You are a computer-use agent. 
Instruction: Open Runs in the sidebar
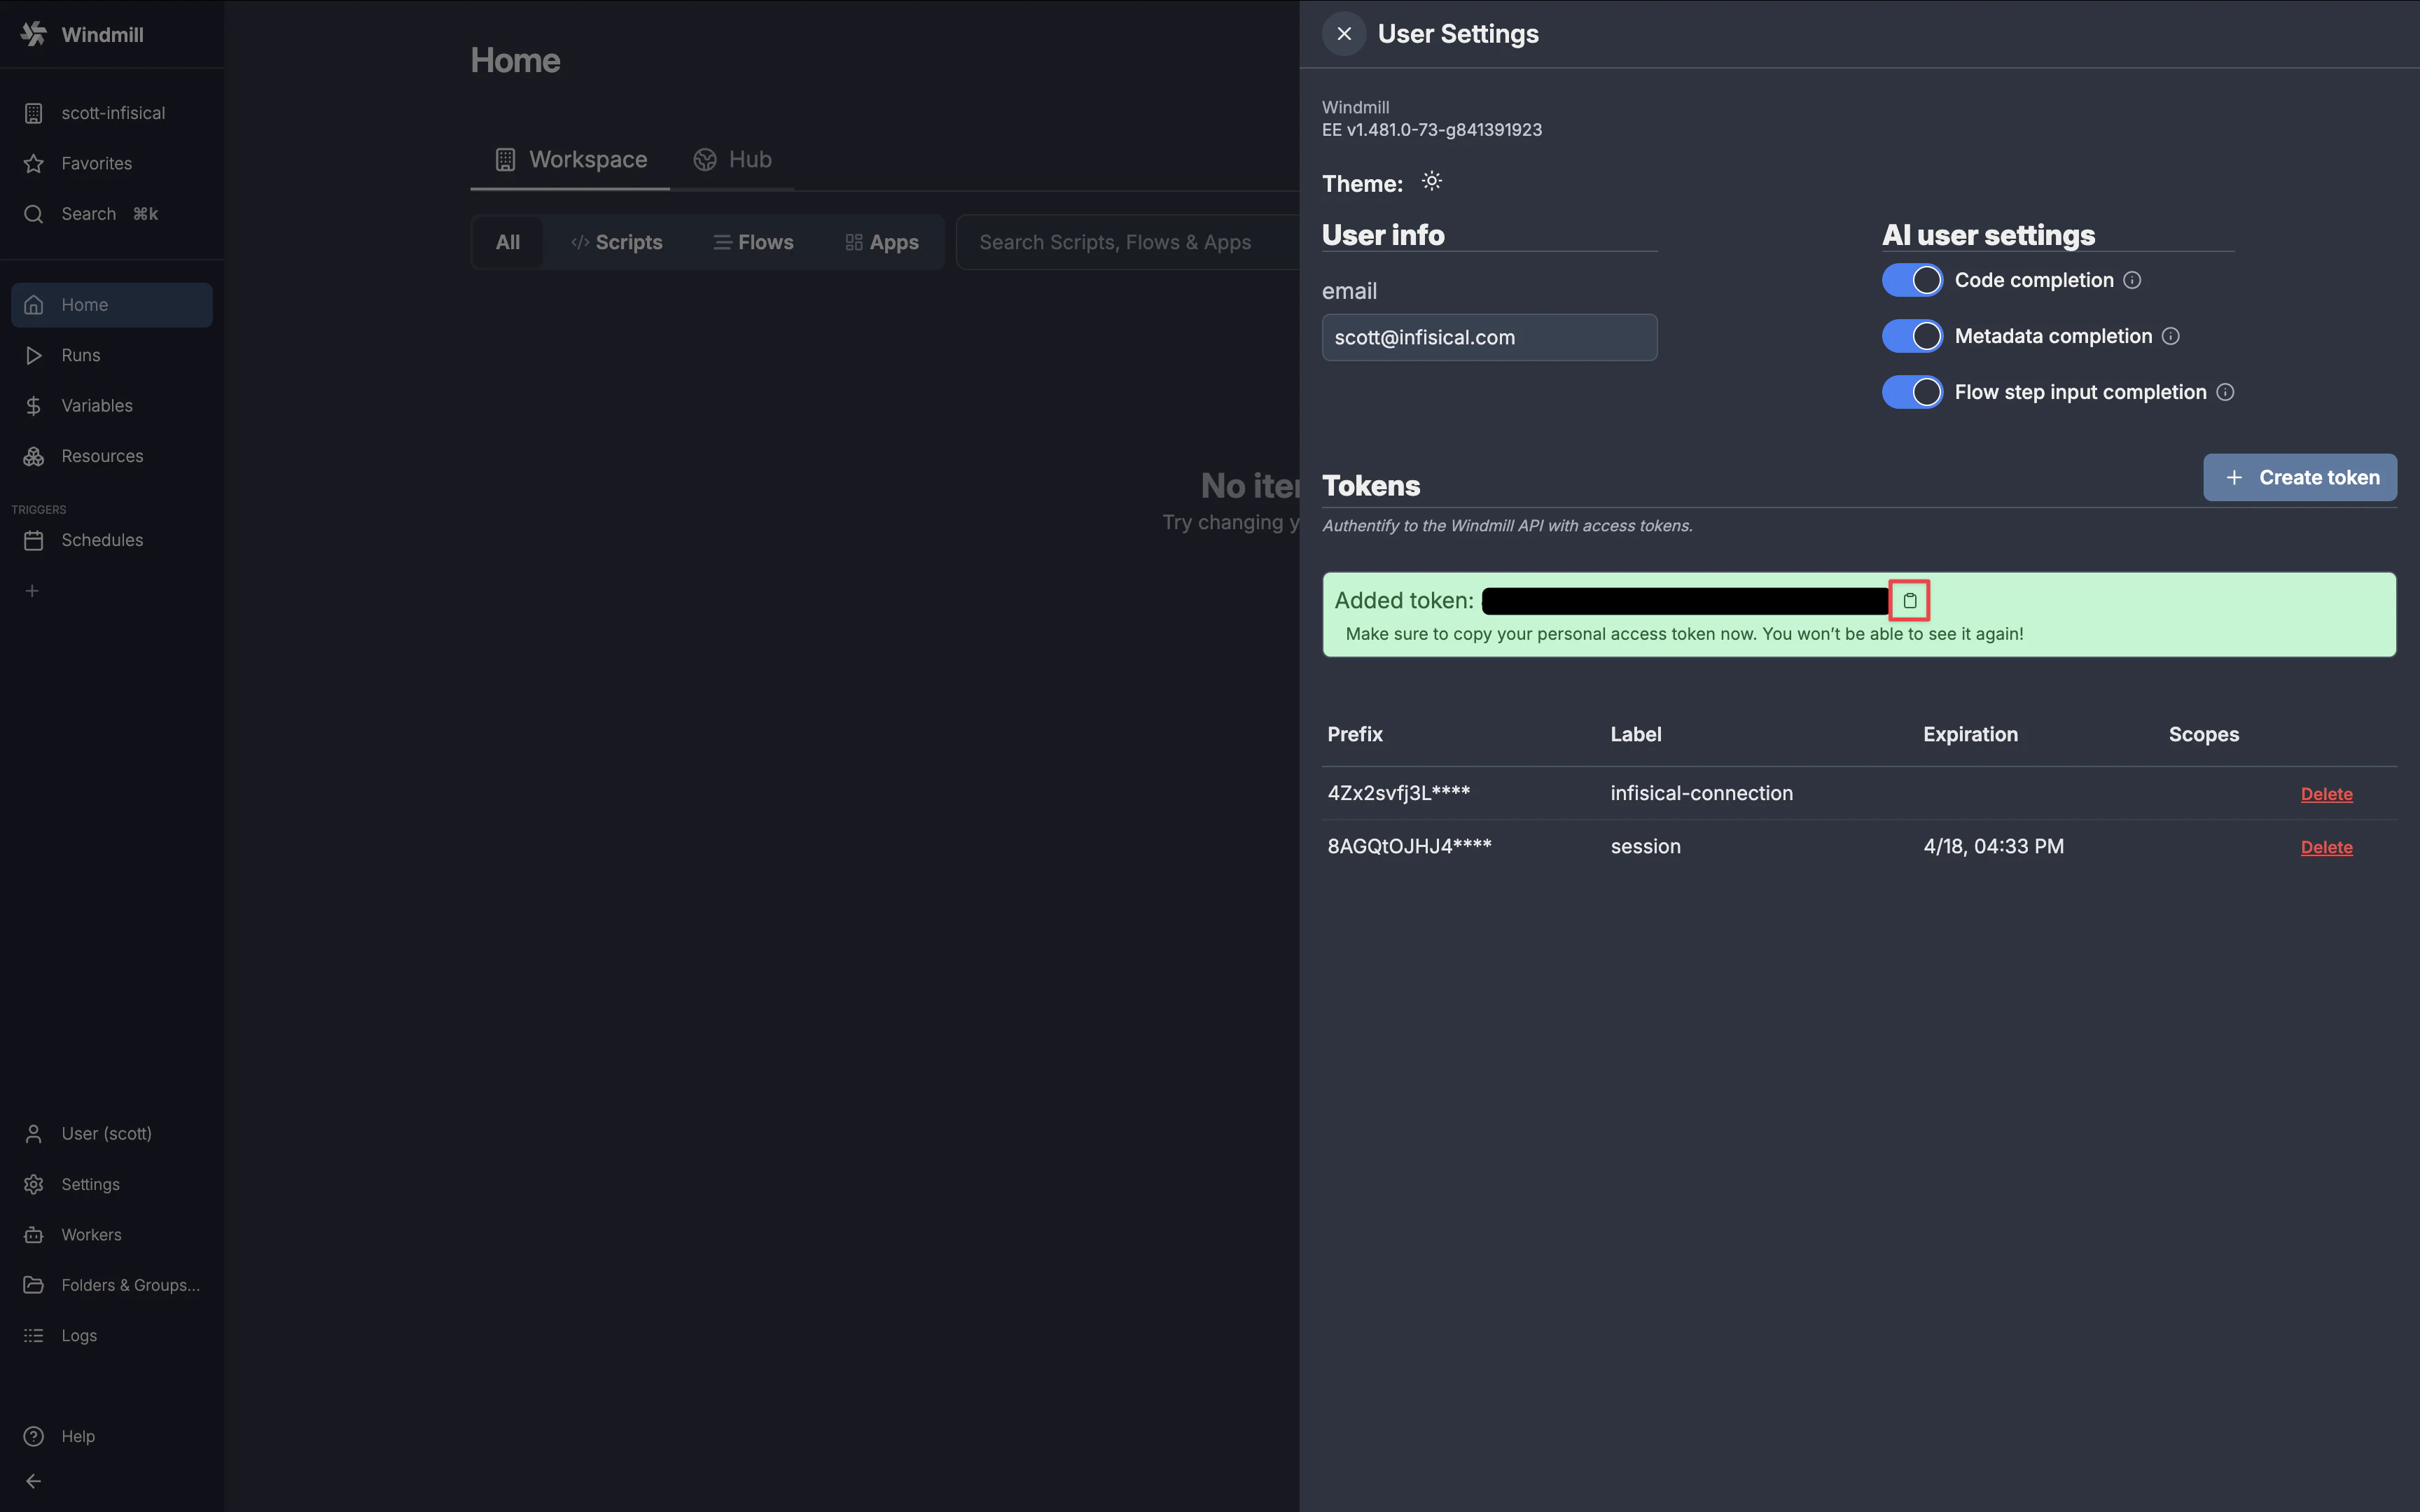tap(112, 355)
